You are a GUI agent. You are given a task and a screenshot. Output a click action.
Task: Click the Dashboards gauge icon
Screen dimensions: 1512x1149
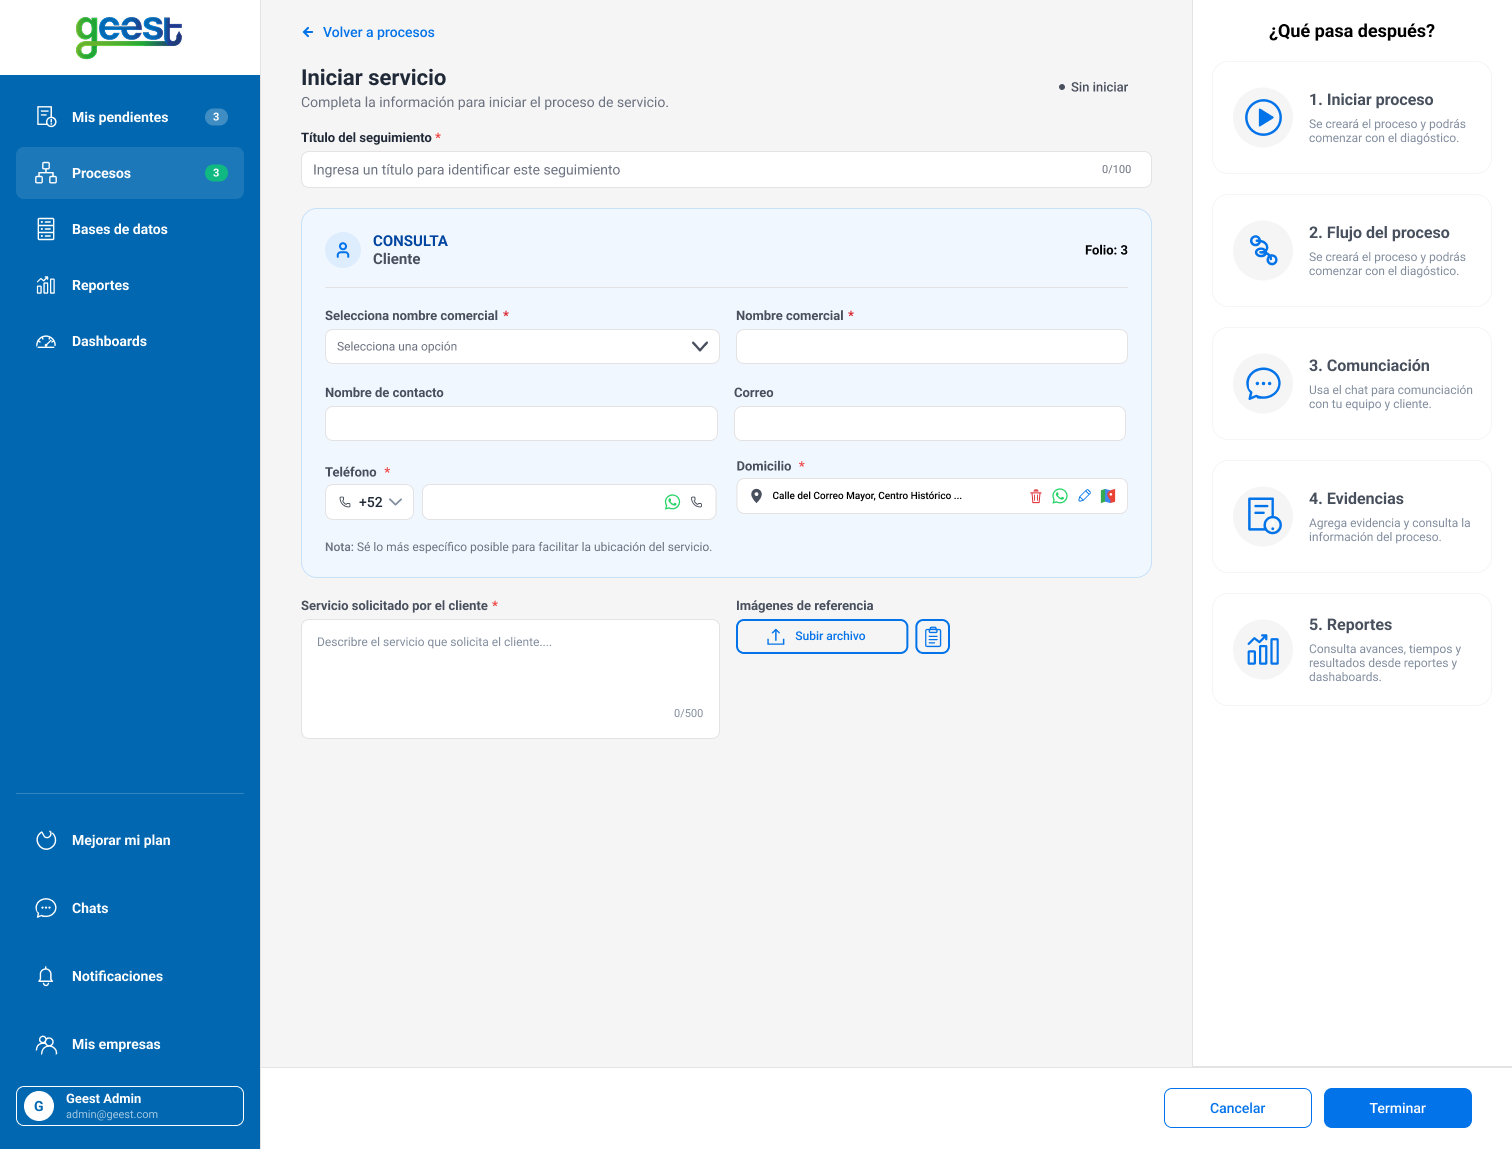(x=46, y=341)
